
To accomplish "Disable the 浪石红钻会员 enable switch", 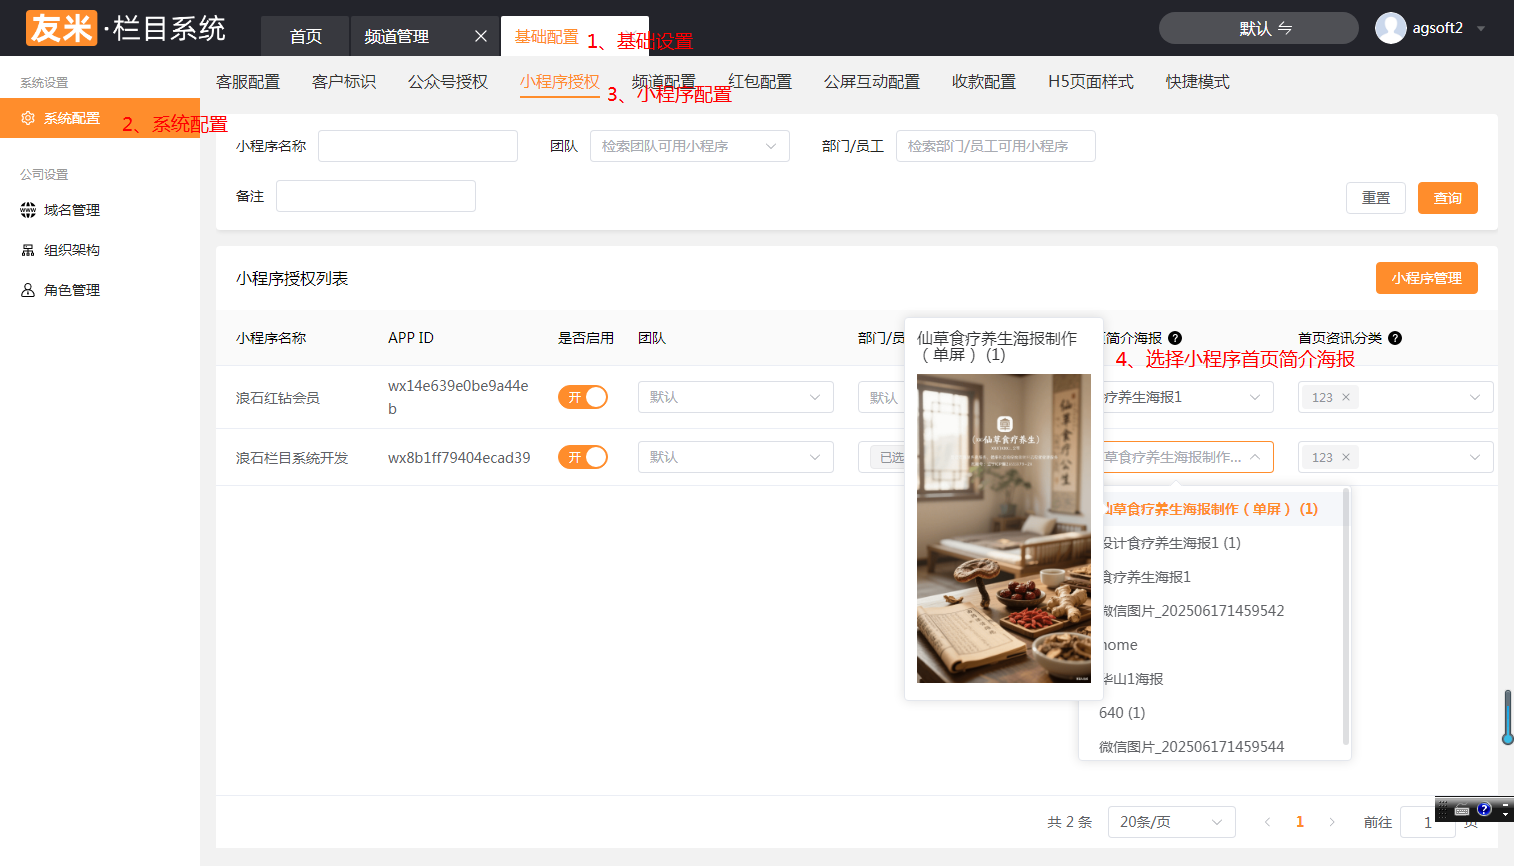I will (x=583, y=396).
